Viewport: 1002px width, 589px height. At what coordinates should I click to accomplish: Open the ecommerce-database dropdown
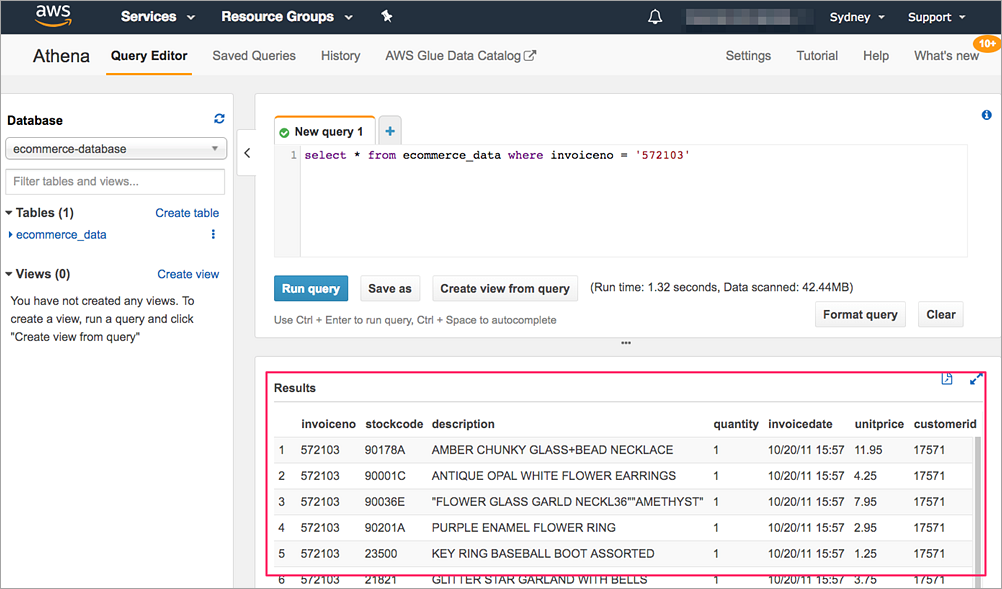point(115,149)
